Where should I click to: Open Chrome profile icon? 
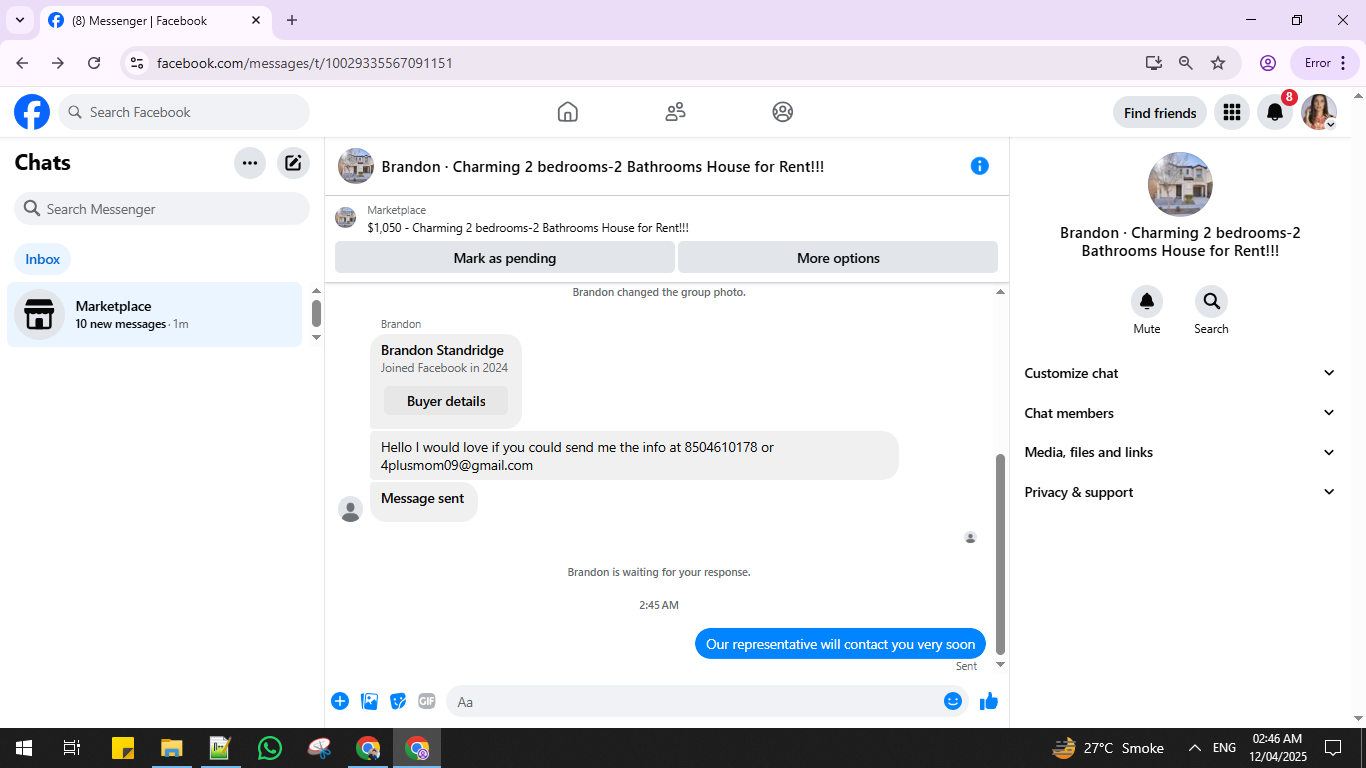tap(1268, 63)
